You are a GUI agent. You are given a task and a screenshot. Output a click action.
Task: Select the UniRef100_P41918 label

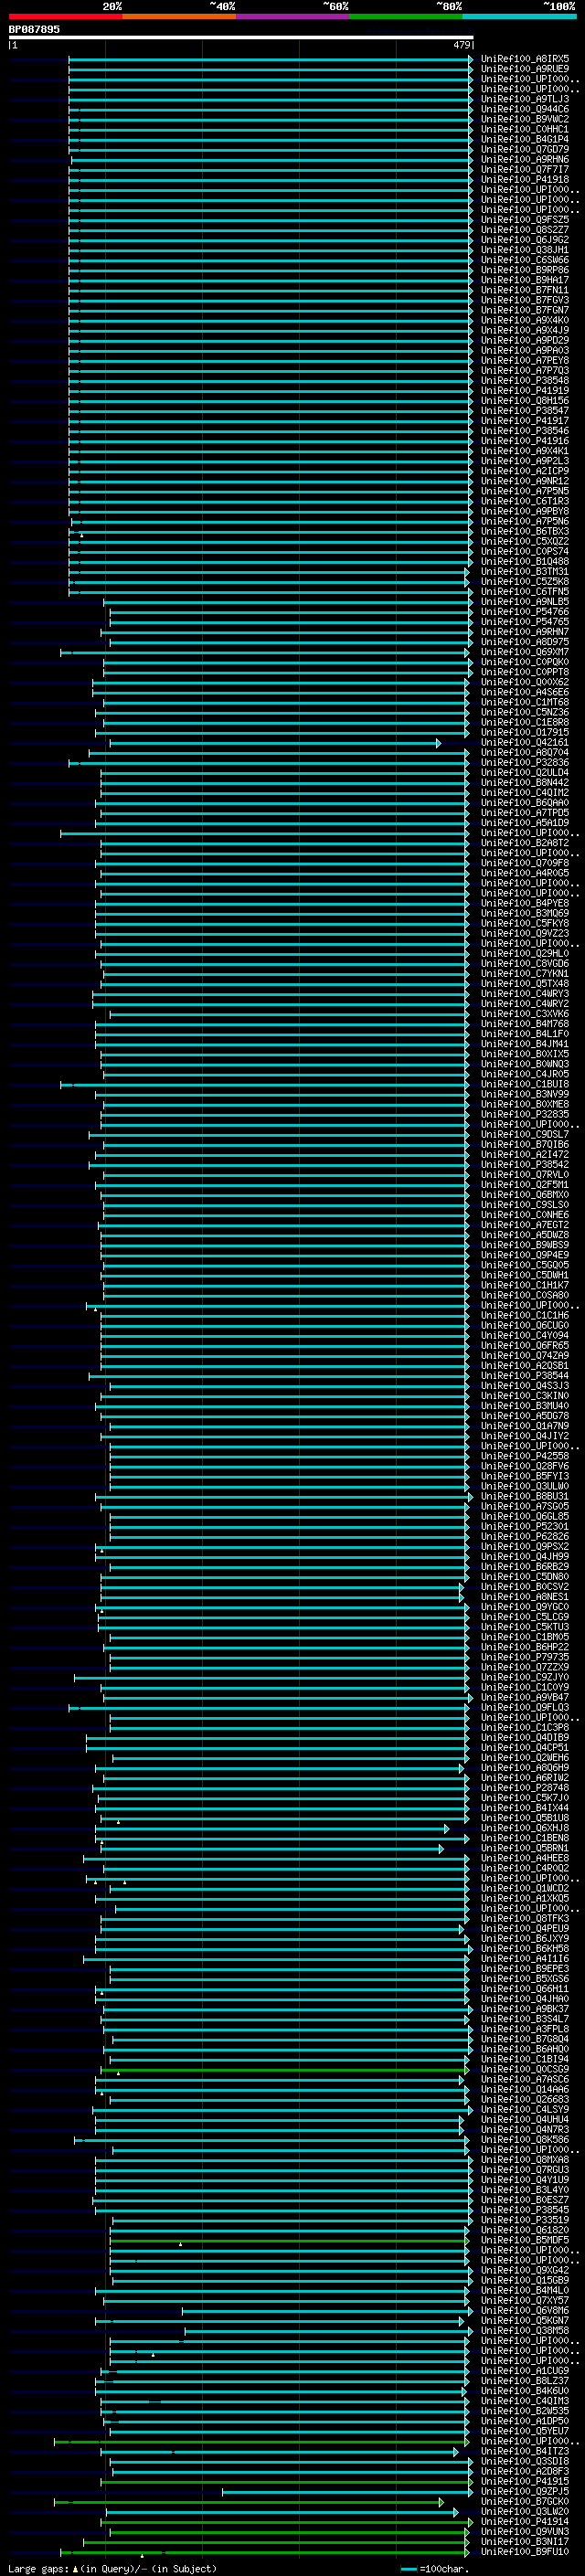[x=524, y=180]
